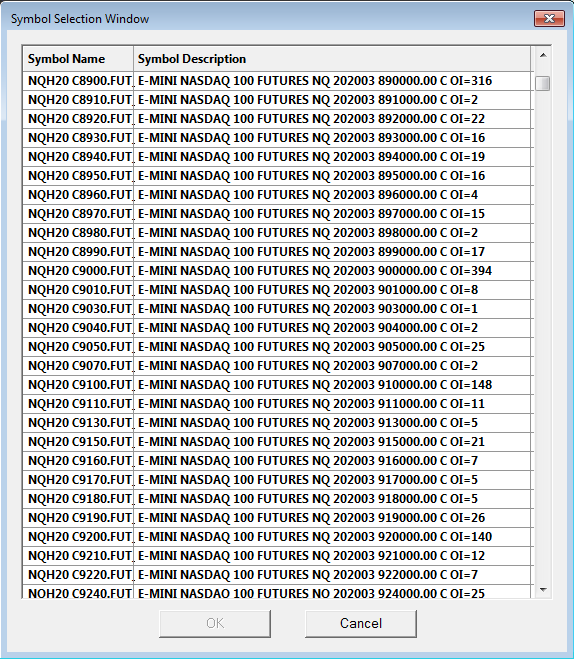Click Symbol Description column header
The image size is (574, 659).
[x=332, y=59]
